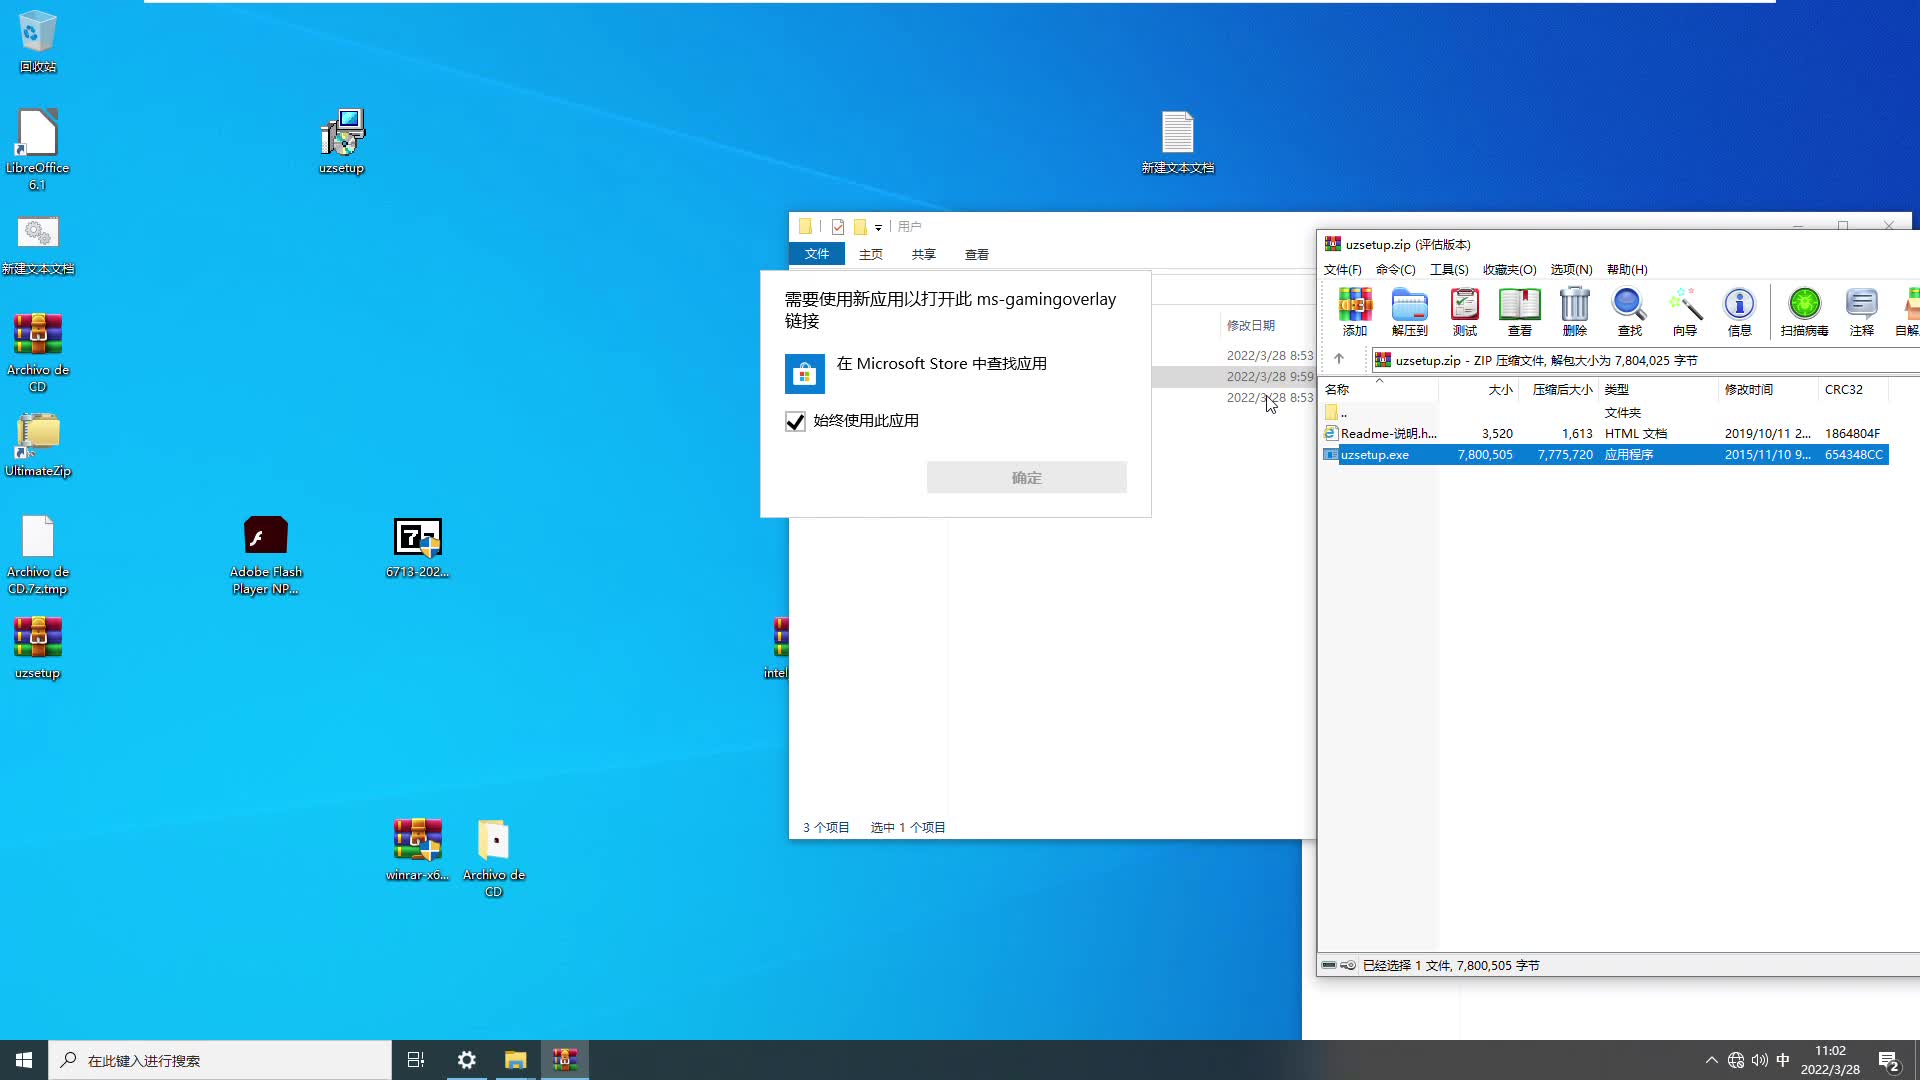Click the View (查看) book icon
The image size is (1920, 1080).
[x=1520, y=312]
